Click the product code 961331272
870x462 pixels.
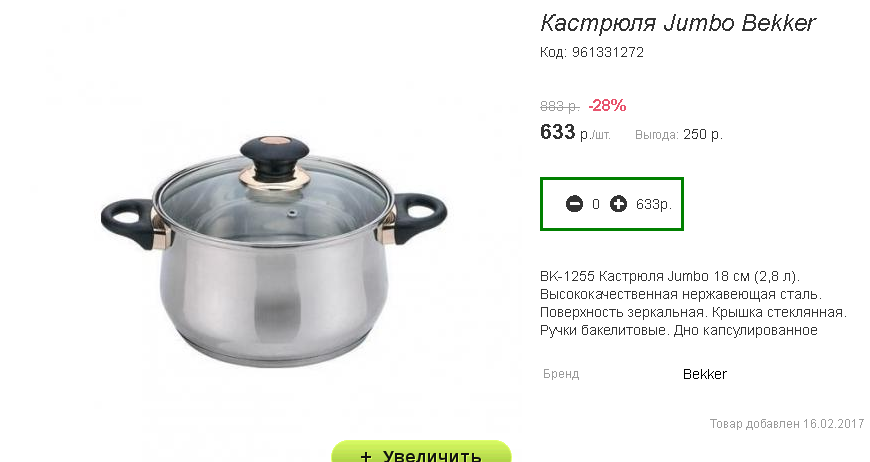coord(608,53)
